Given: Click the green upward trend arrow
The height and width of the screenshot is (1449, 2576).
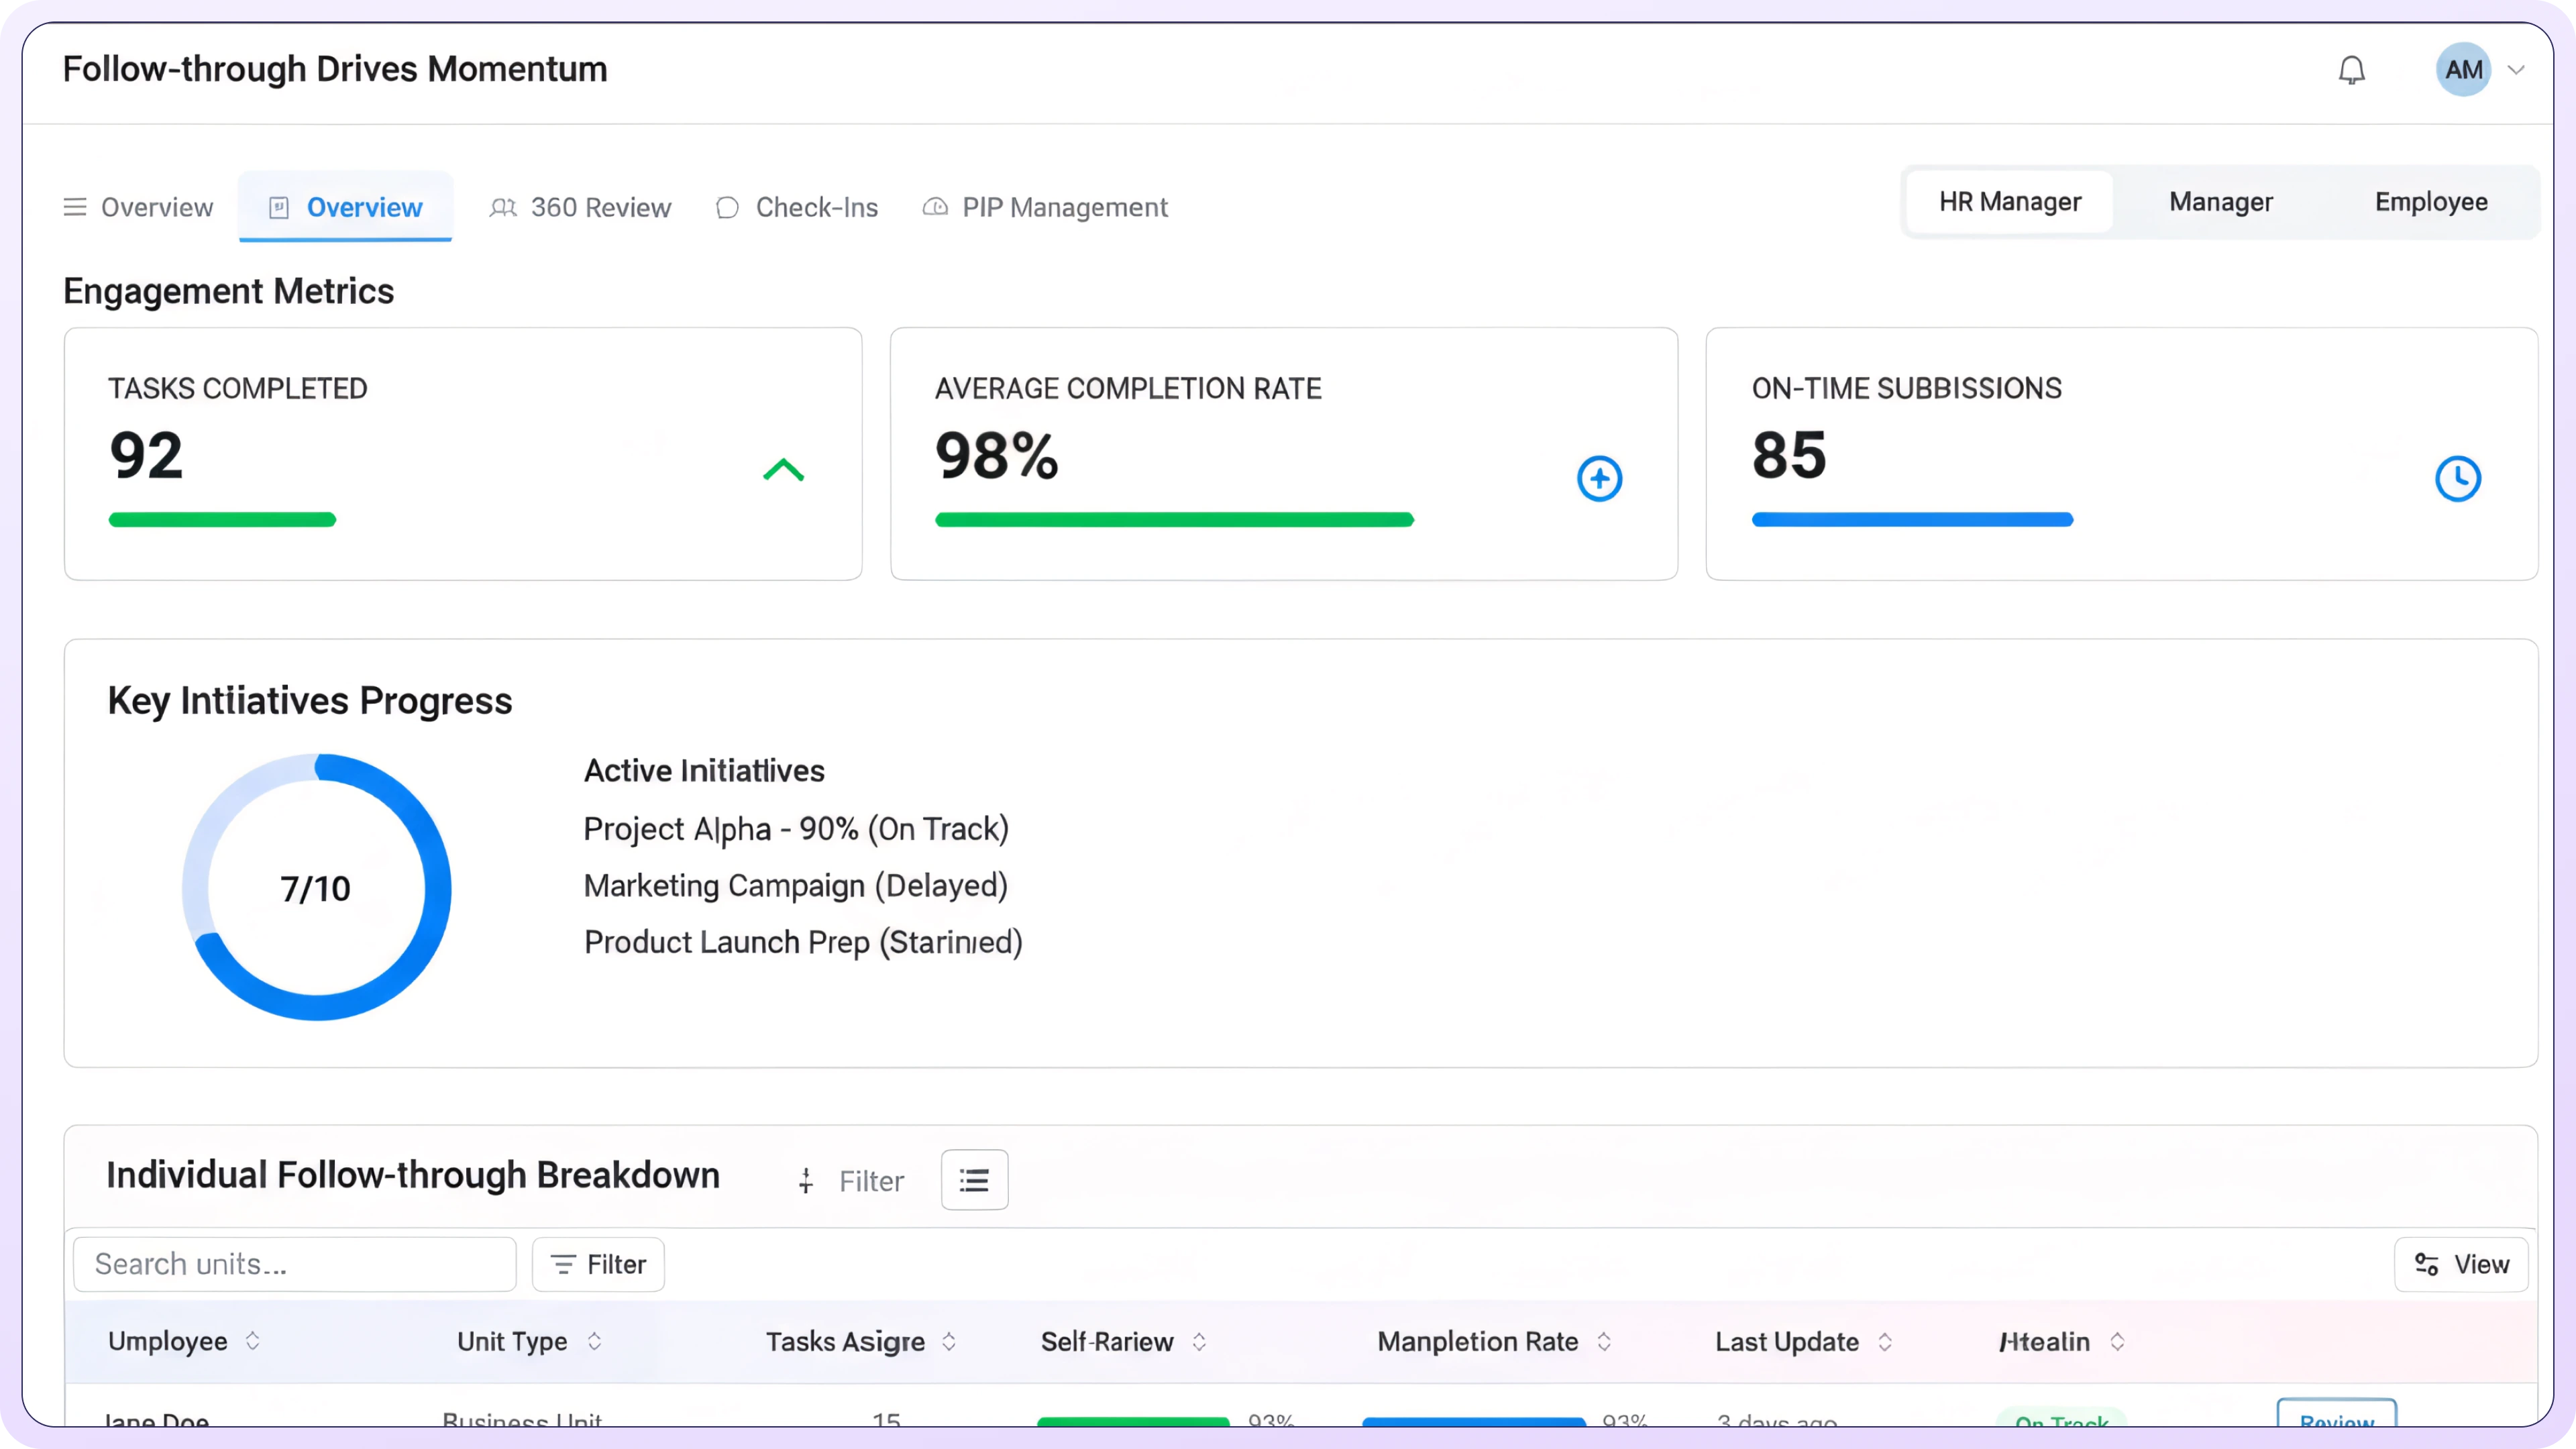Looking at the screenshot, I should coord(783,470).
